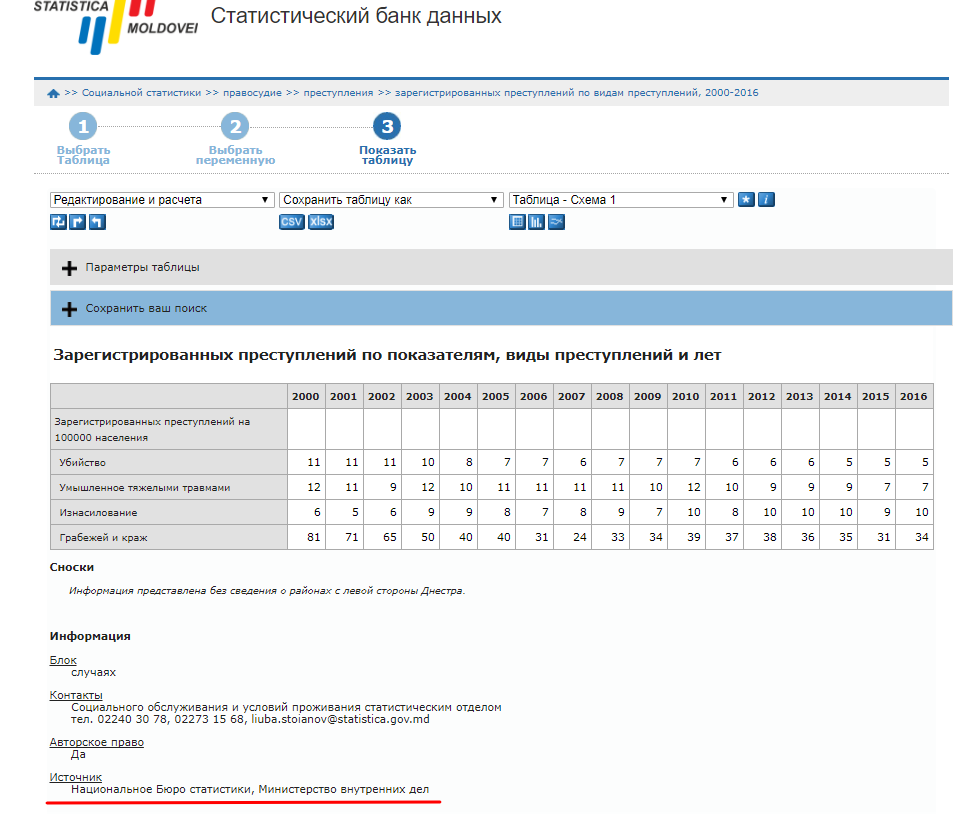This screenshot has width=976, height=814.
Task: Go to step 2 'Выбрать переменную'
Action: pyautogui.click(x=235, y=139)
